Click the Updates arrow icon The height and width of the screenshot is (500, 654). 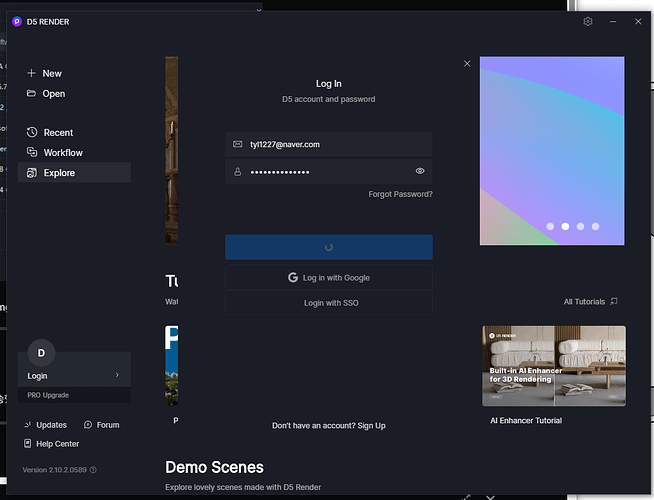tap(28, 425)
